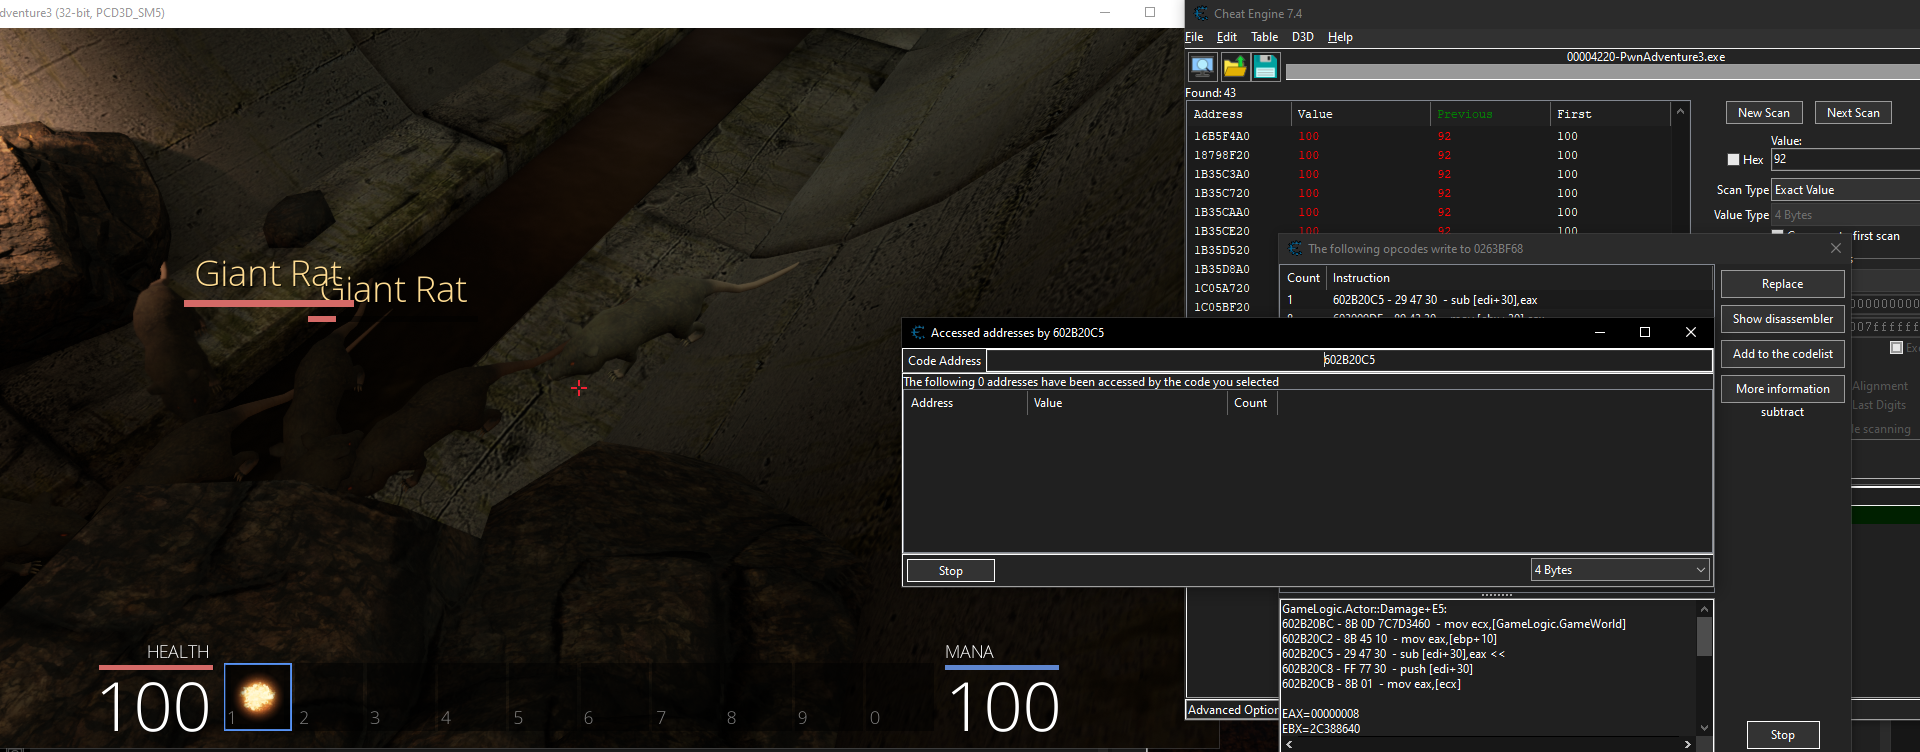Select address row 1B35CAA0
1920x752 pixels.
pos(1428,212)
